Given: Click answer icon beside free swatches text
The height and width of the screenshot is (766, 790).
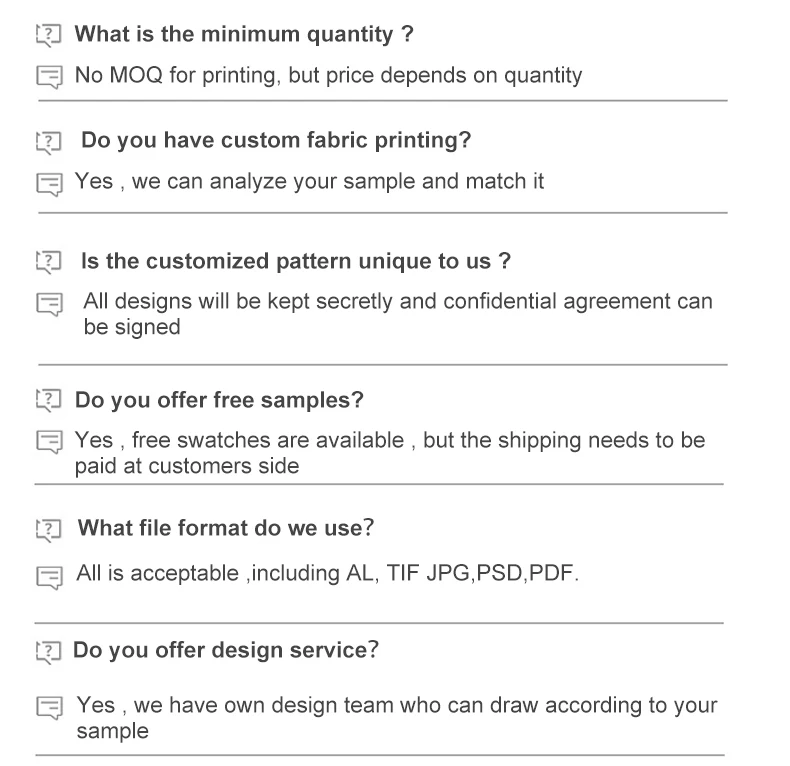Looking at the screenshot, I should click(x=49, y=442).
